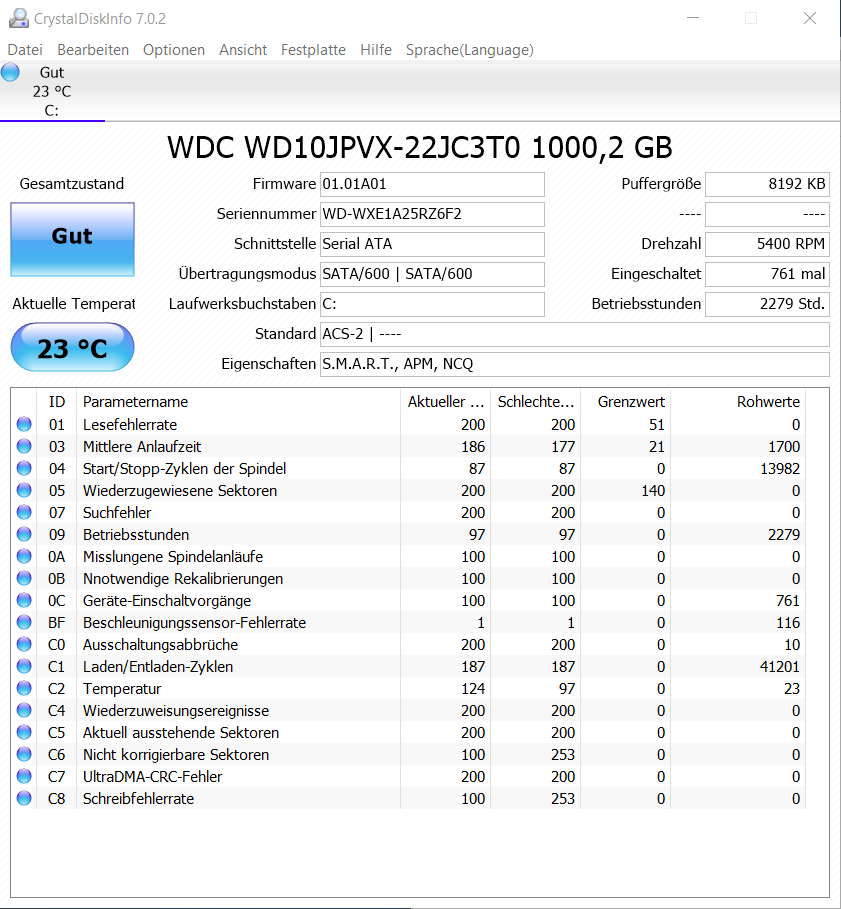Minimize the CrystalDiskInfo window
Image resolution: width=841 pixels, height=909 pixels.
tap(693, 19)
